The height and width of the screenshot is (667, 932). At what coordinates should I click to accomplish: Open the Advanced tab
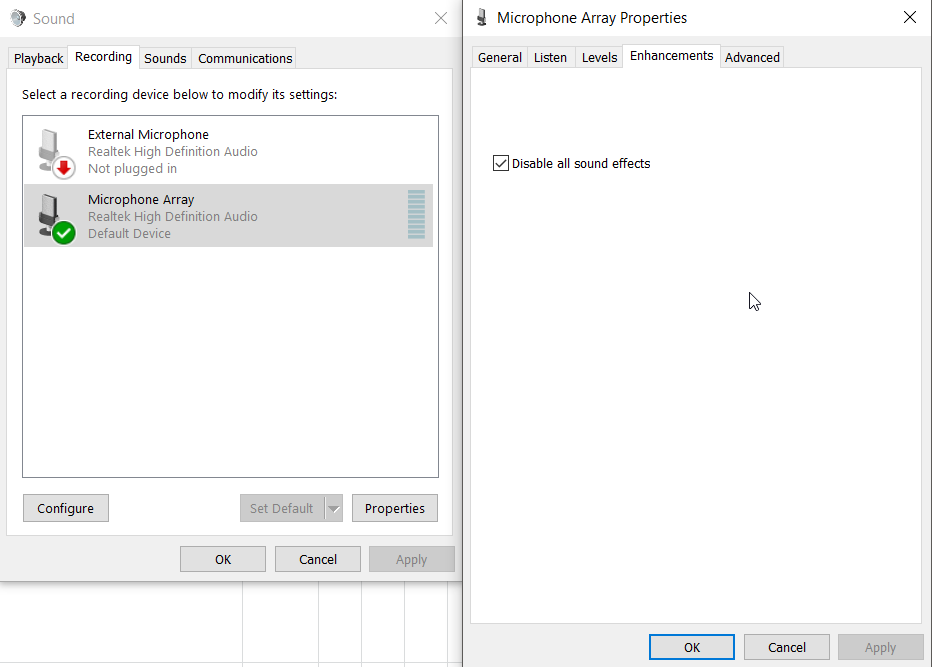pos(752,57)
